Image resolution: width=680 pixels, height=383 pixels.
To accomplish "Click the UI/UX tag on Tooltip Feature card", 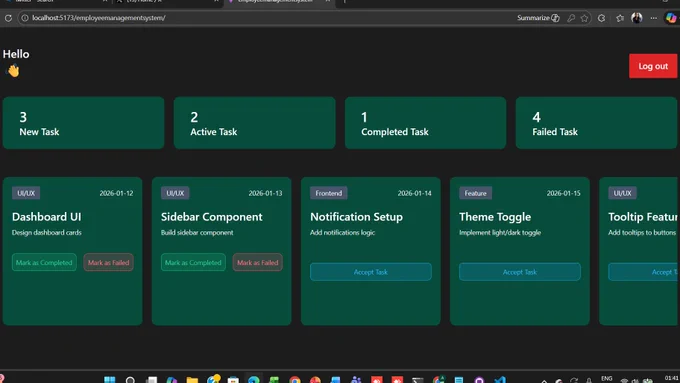I will (x=622, y=193).
